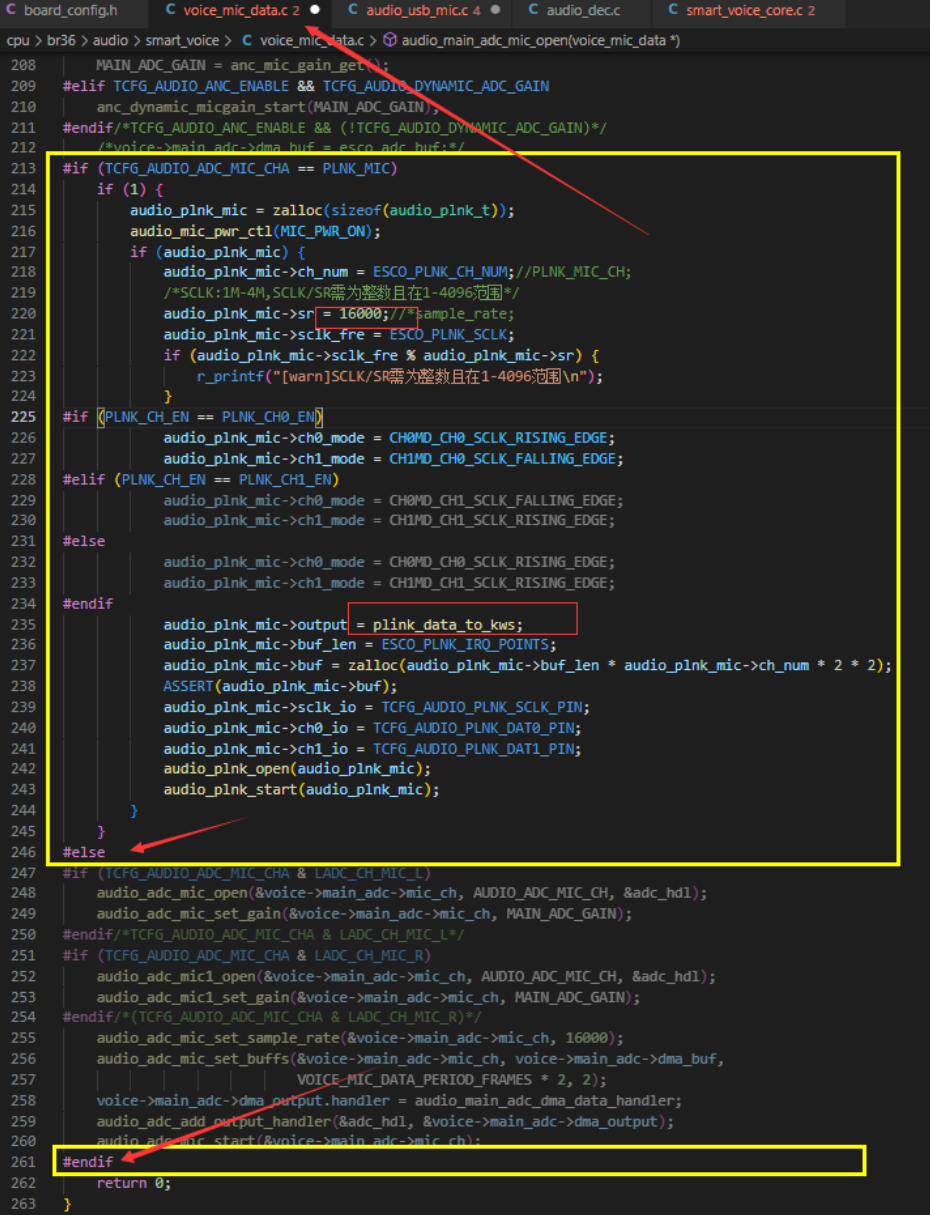Click unsaved dot on voice_mic_data.c tab
The width and height of the screenshot is (930, 1215).
coord(315,11)
